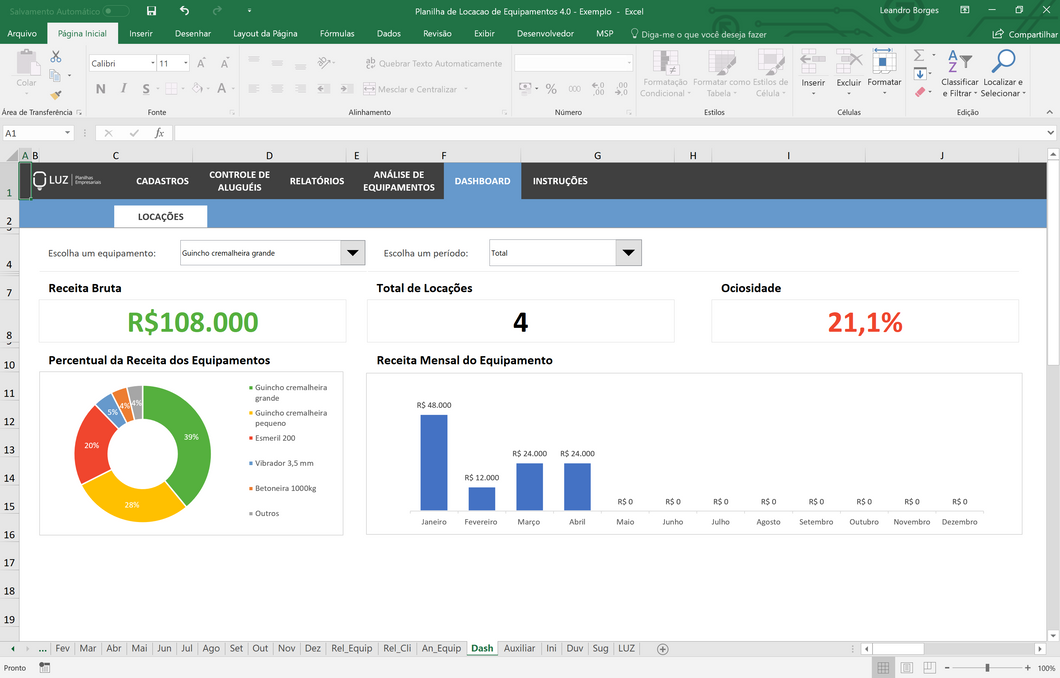The height and width of the screenshot is (678, 1060).
Task: Open the equipment selection dropdown arrow
Action: pyautogui.click(x=352, y=253)
